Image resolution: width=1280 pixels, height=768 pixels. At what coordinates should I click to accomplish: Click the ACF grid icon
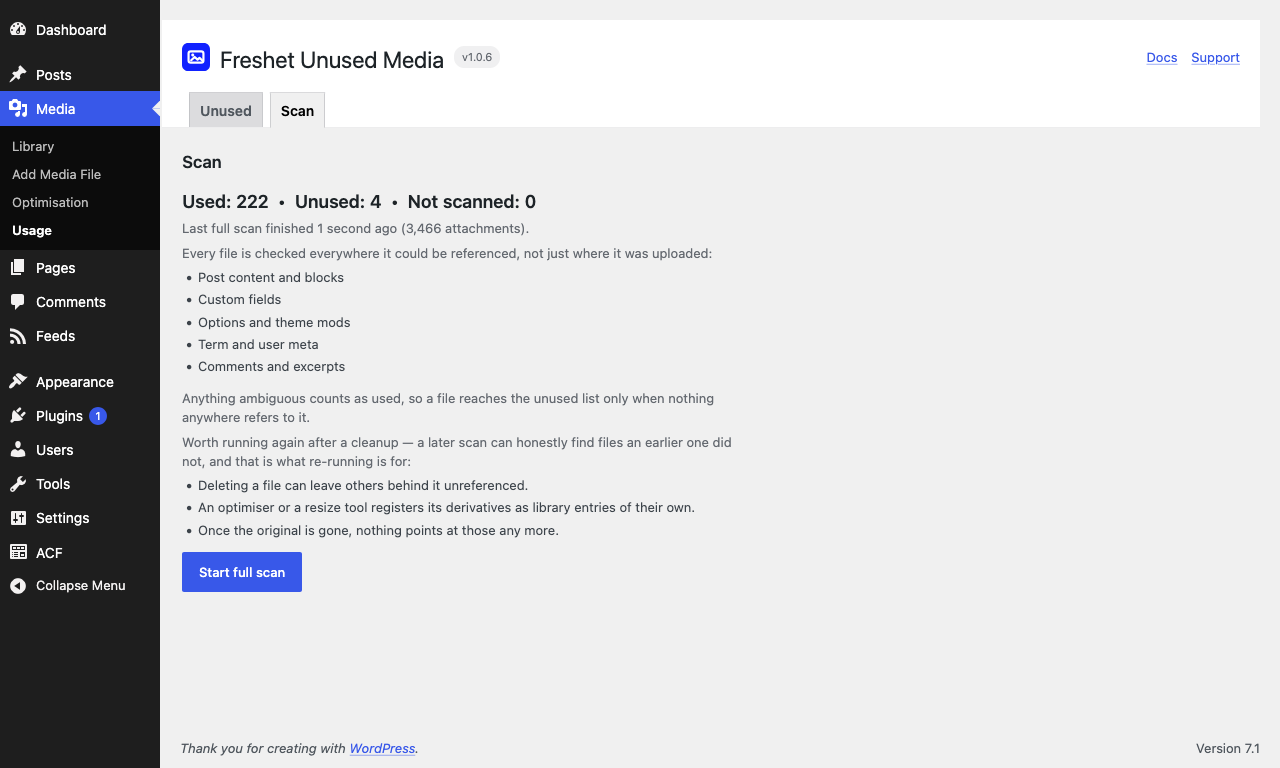[x=18, y=552]
